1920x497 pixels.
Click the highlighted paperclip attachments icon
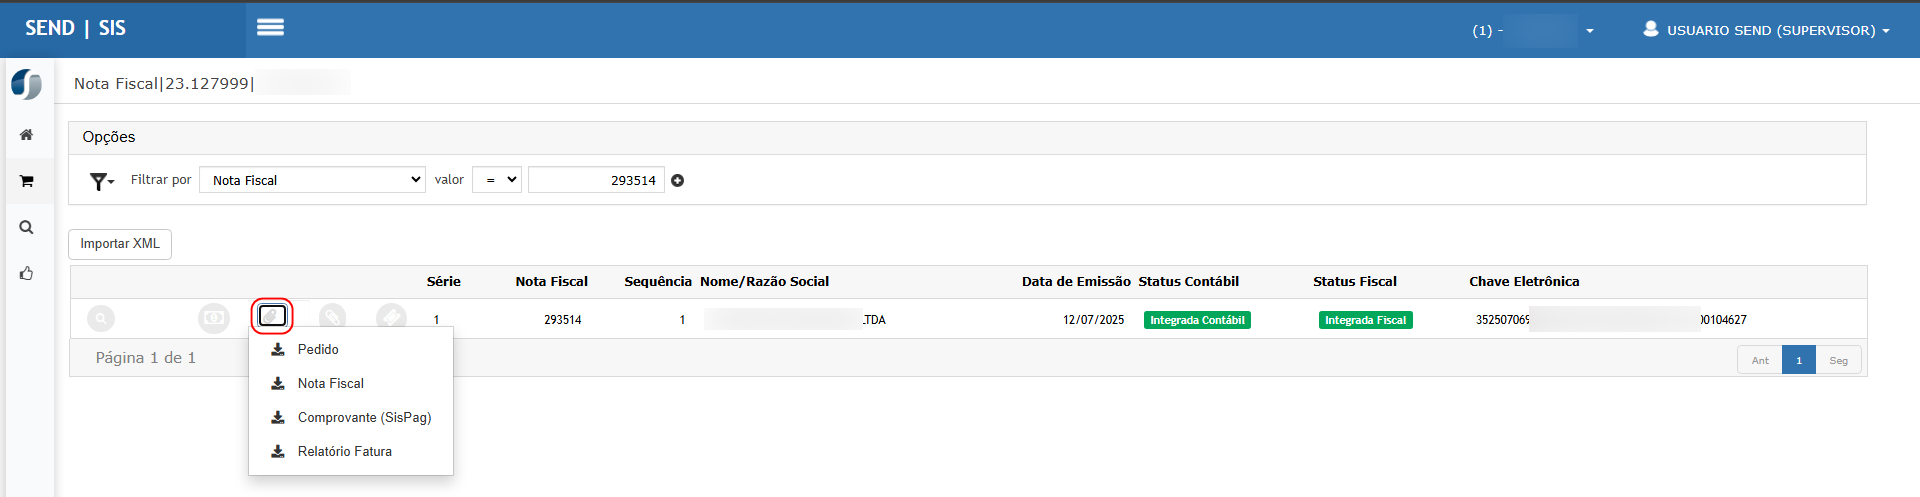(272, 316)
